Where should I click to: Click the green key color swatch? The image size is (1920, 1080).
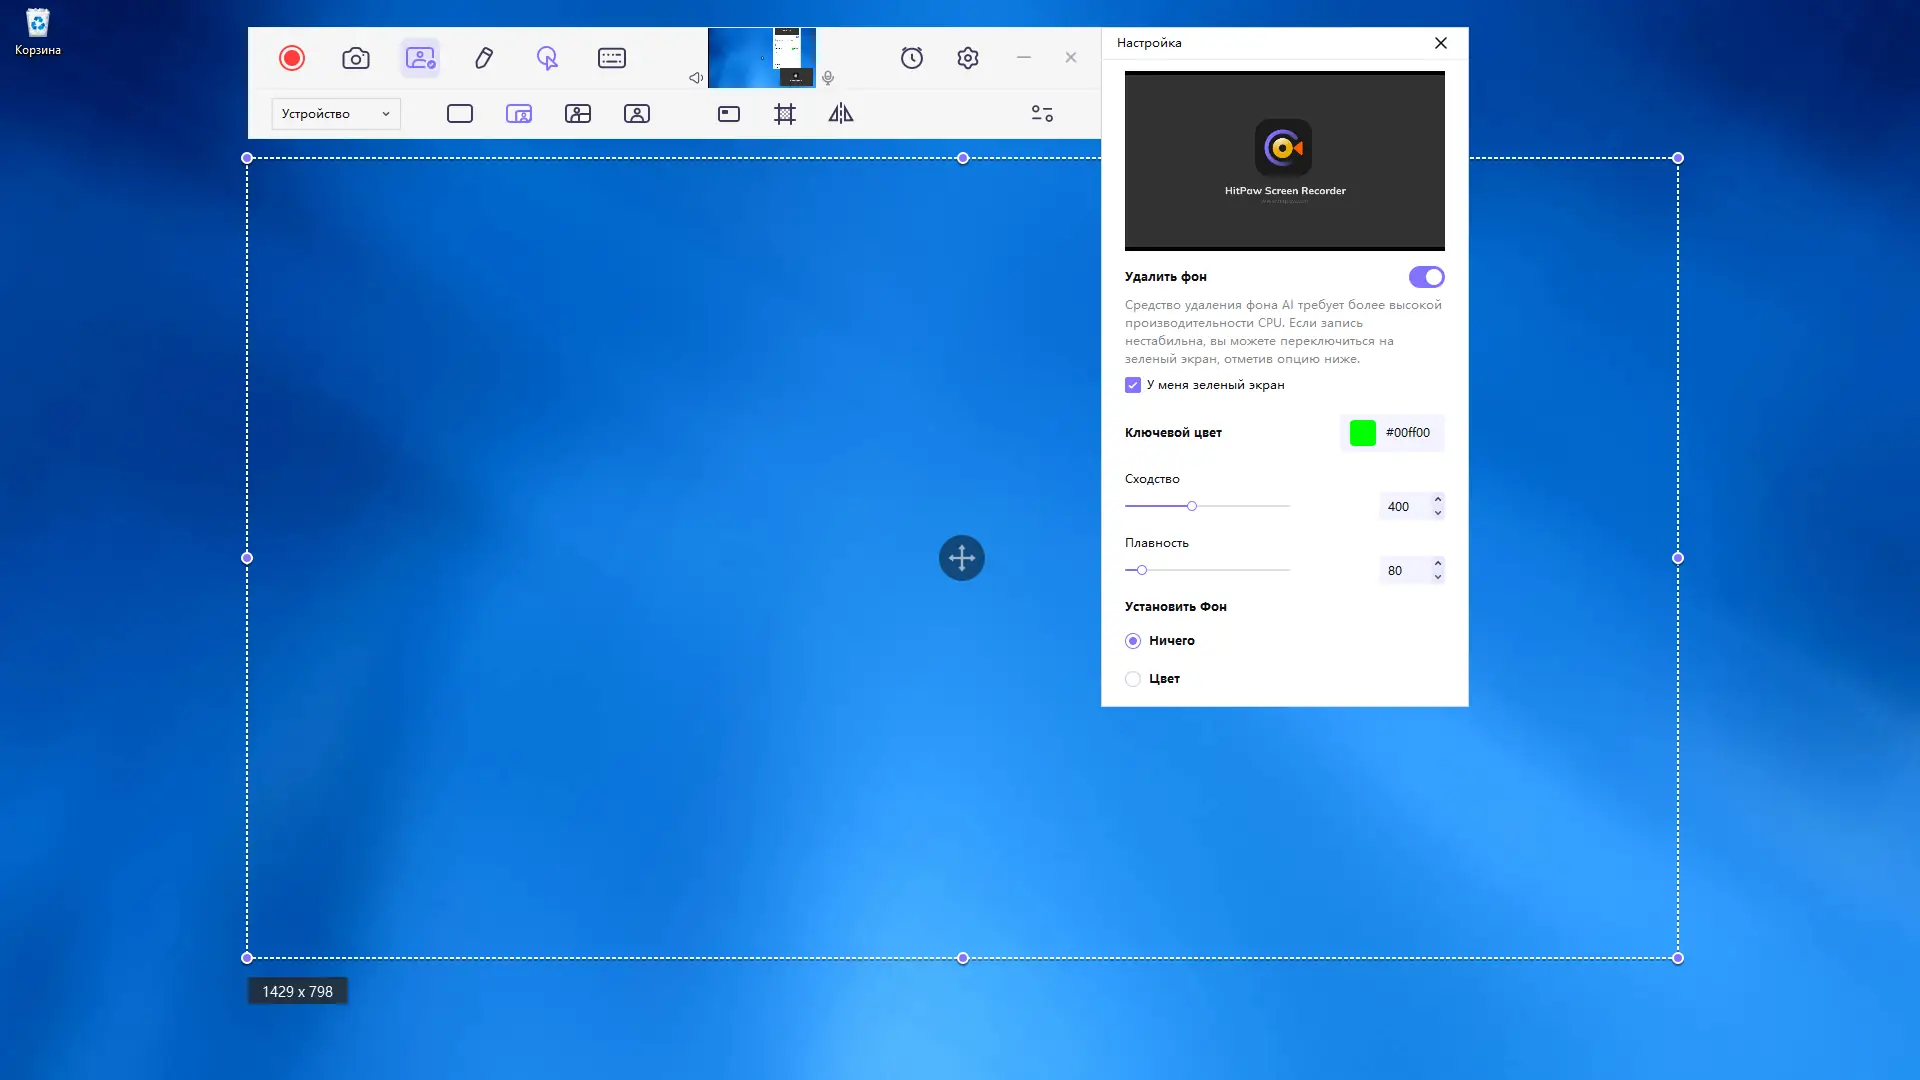point(1363,433)
